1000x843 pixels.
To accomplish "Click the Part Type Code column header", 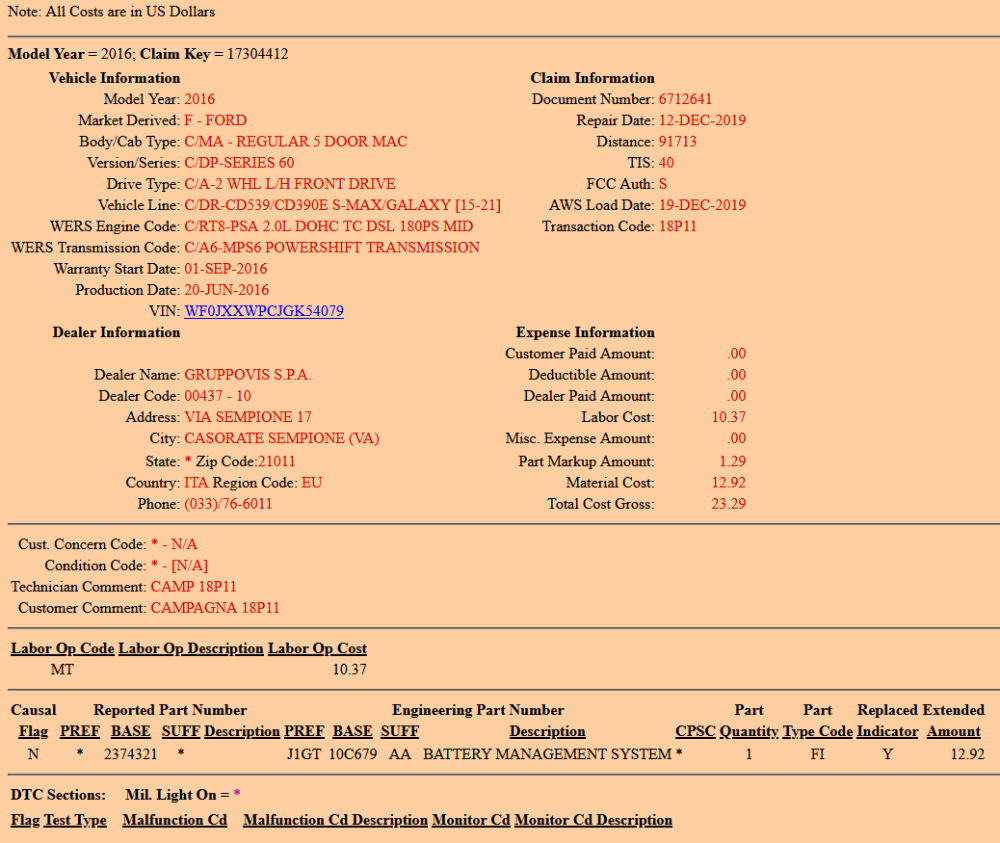I will [817, 731].
